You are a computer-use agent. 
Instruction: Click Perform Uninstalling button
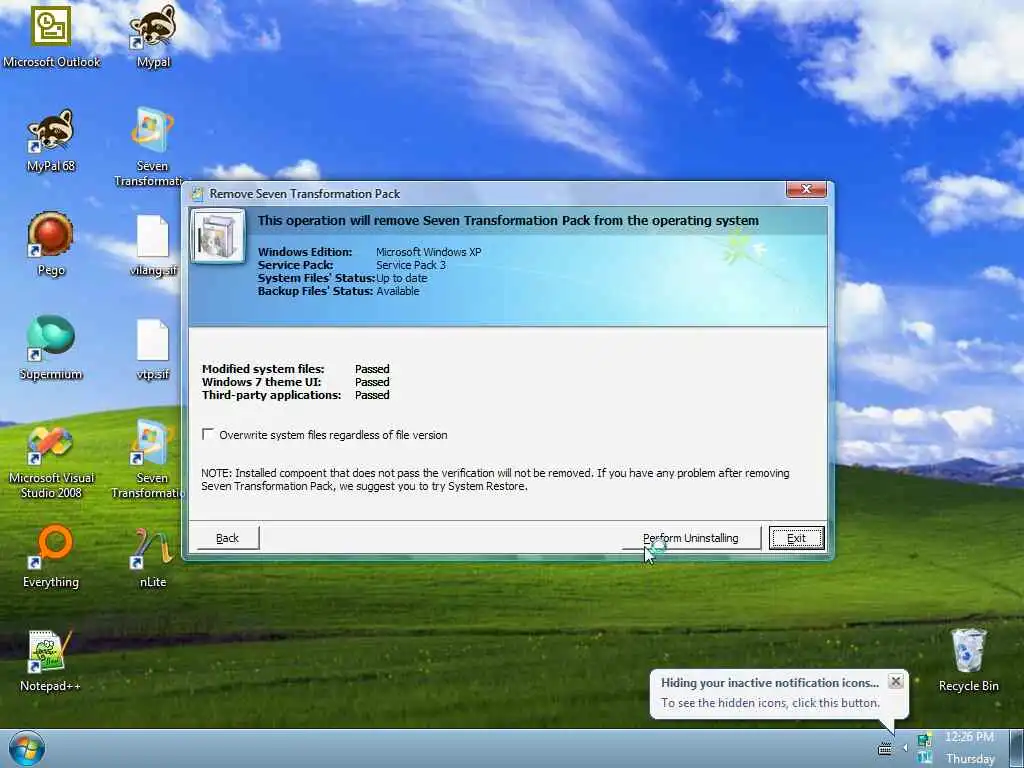point(690,538)
